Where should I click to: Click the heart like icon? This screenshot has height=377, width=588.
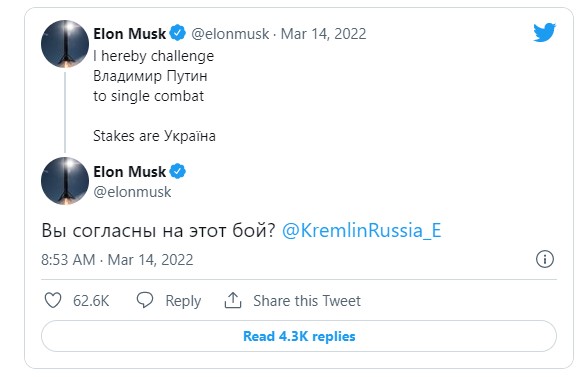(53, 300)
